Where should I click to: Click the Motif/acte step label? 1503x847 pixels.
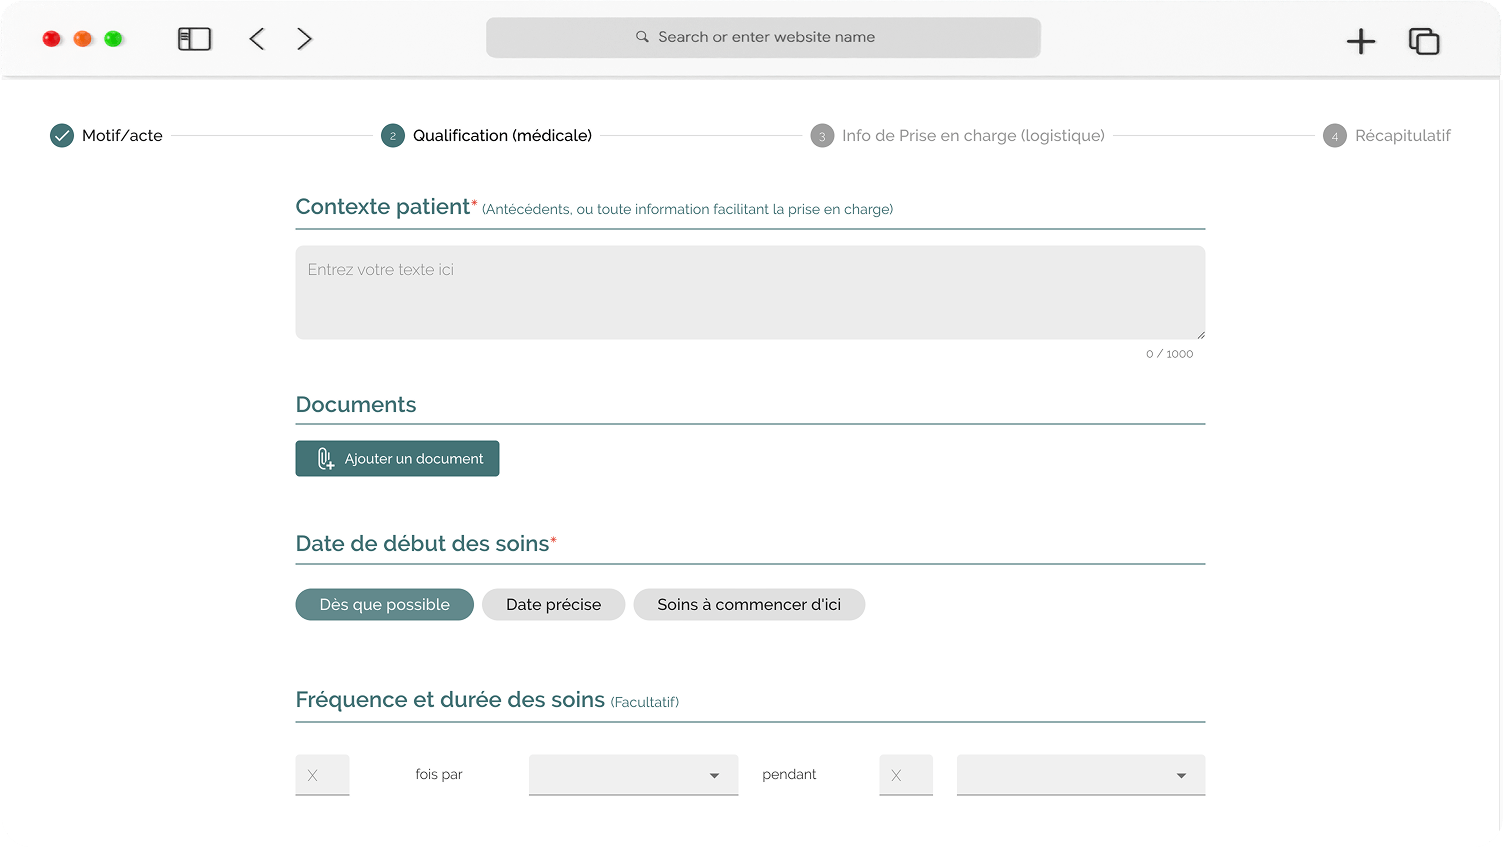click(x=122, y=136)
